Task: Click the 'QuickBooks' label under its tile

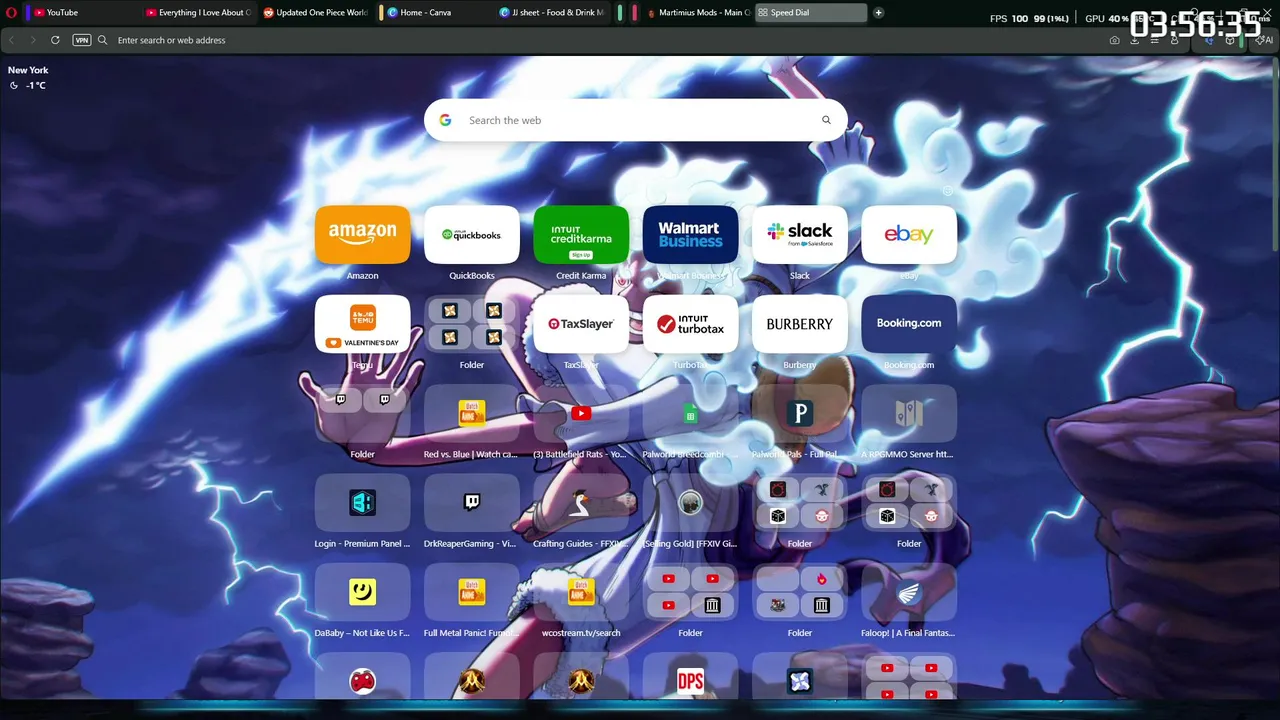Action: point(472,276)
